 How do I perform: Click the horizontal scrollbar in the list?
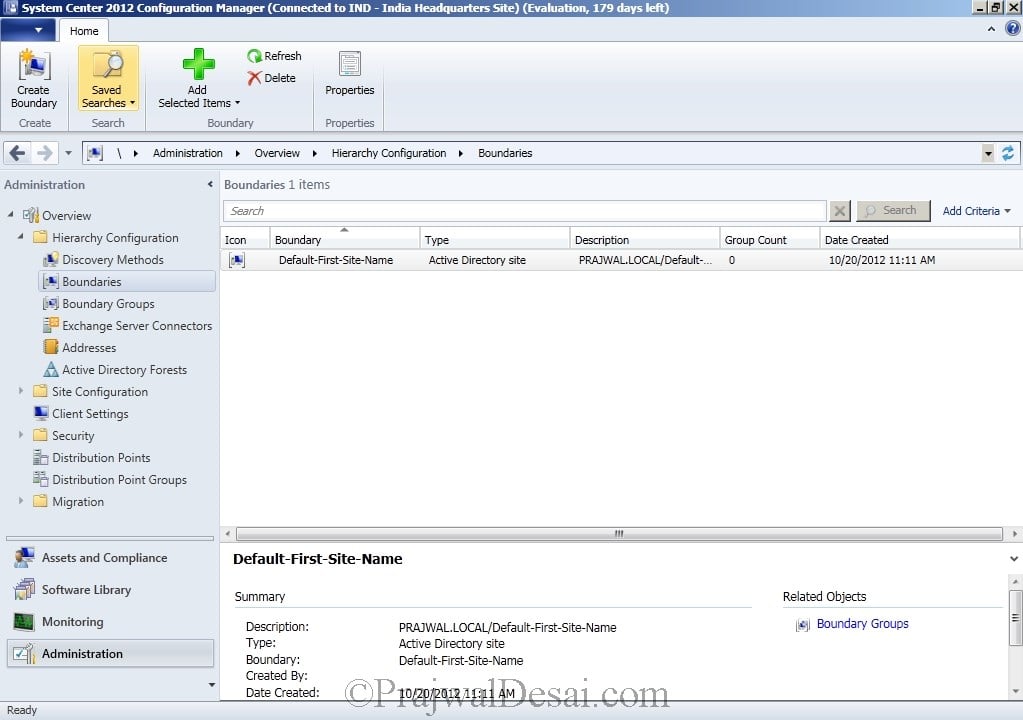click(x=618, y=533)
